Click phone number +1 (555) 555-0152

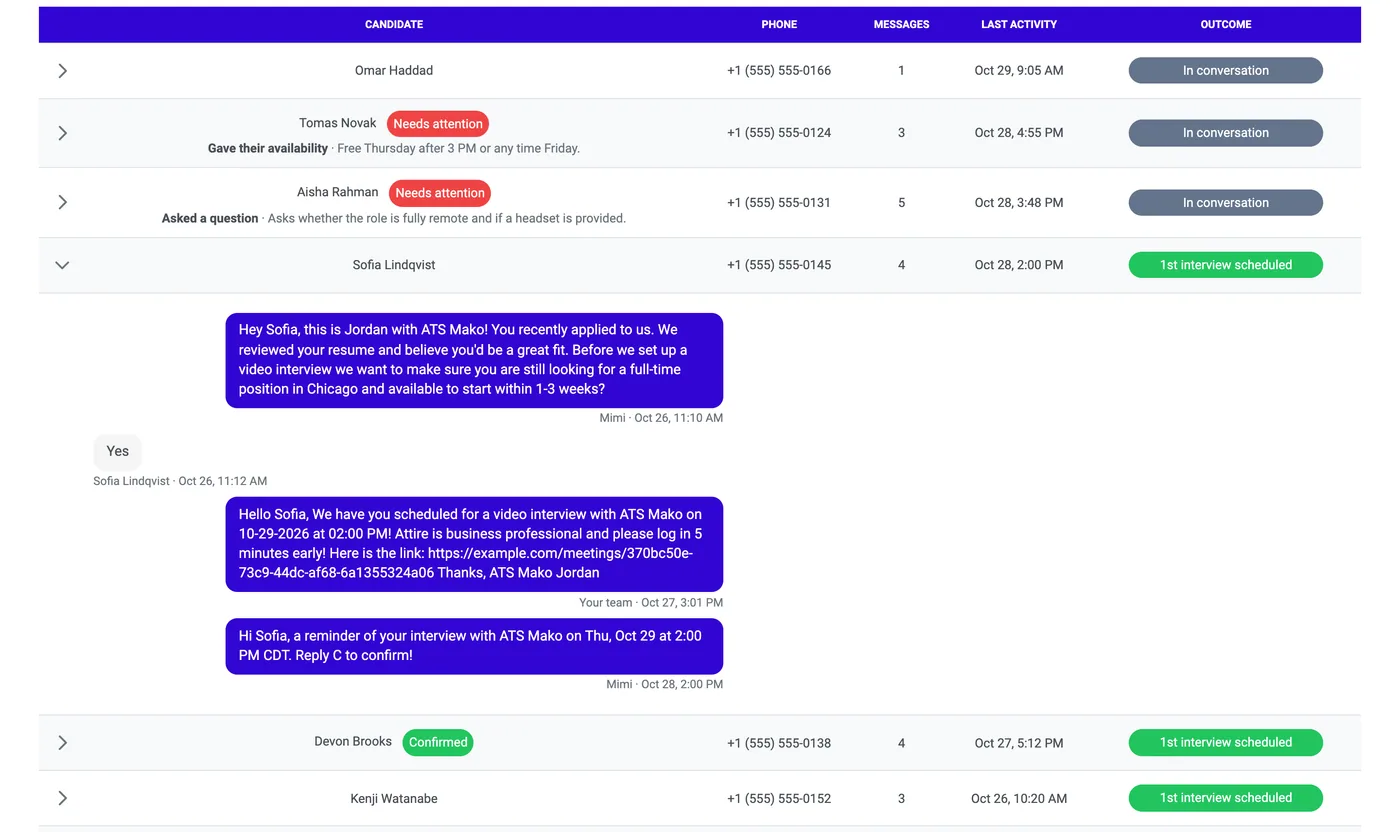click(779, 798)
